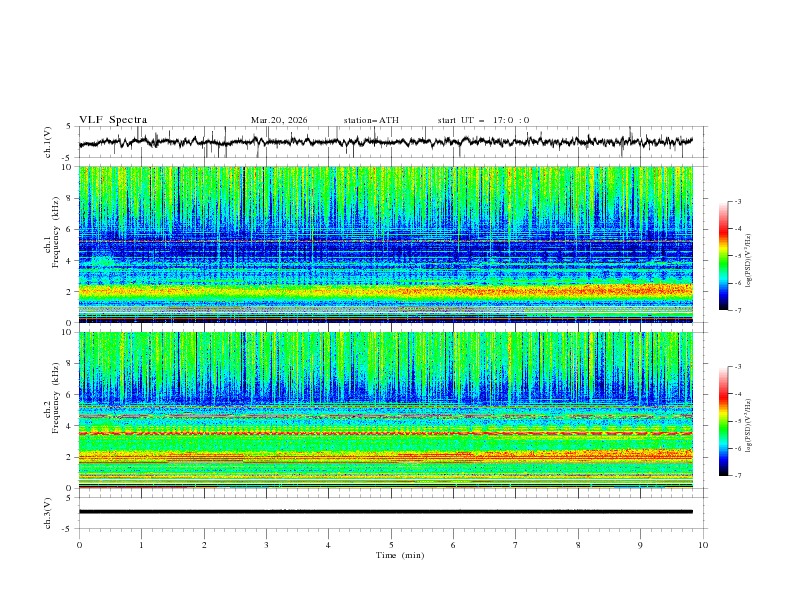Click the VLF Spectra title text

113,120
